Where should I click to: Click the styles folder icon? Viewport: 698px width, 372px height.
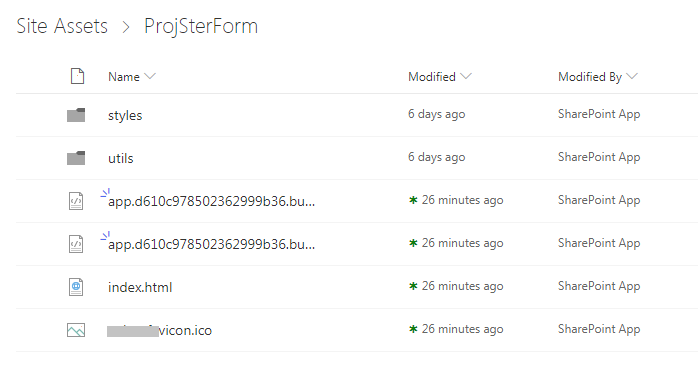point(76,115)
